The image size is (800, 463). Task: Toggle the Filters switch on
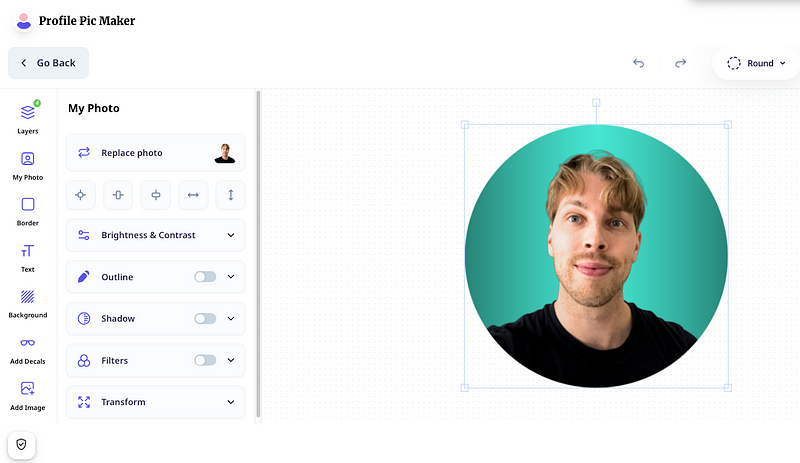coord(205,360)
